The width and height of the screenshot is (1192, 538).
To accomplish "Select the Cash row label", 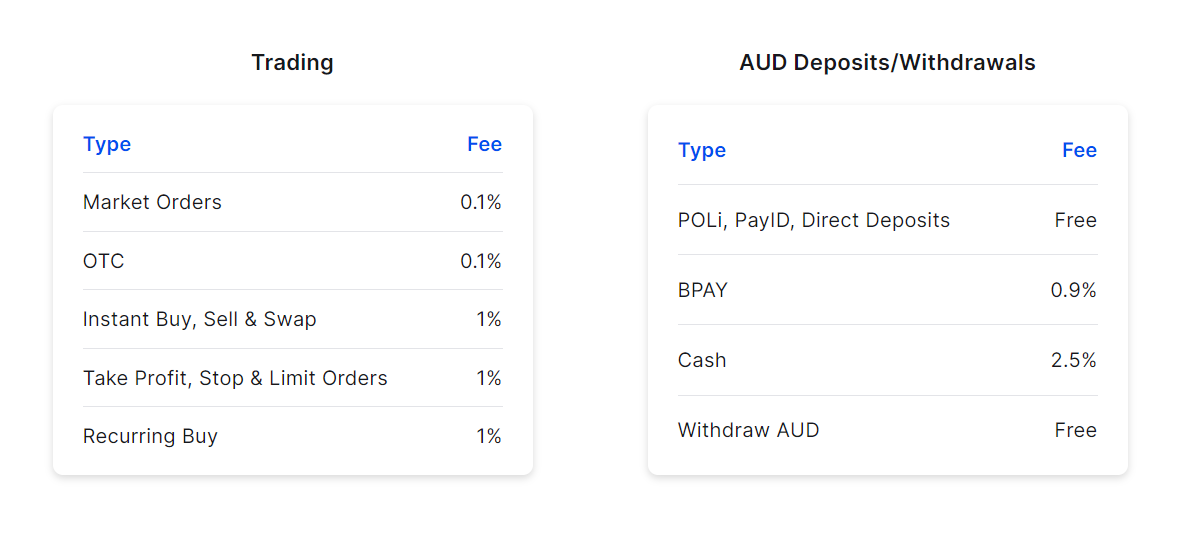I will (x=702, y=360).
